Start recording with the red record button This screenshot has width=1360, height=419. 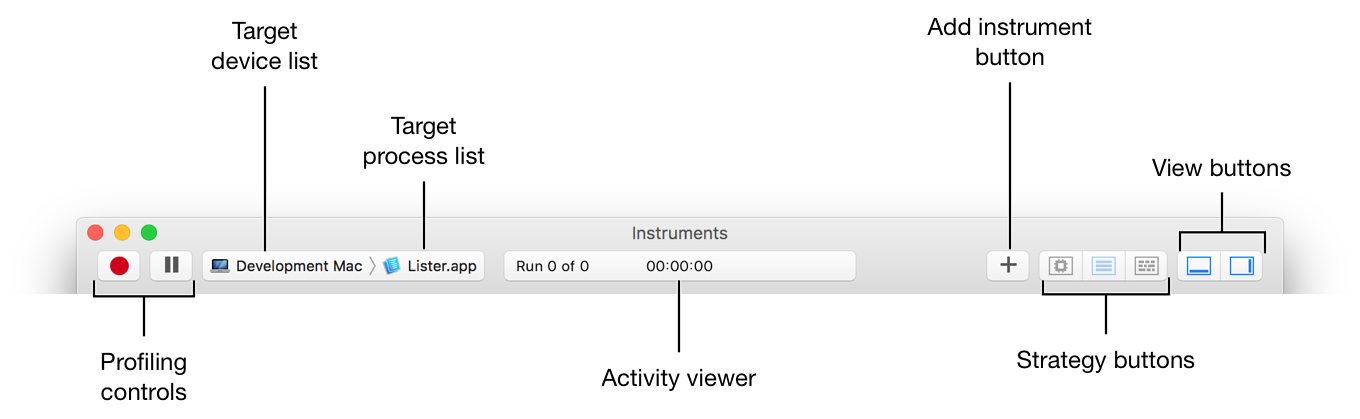pos(120,266)
